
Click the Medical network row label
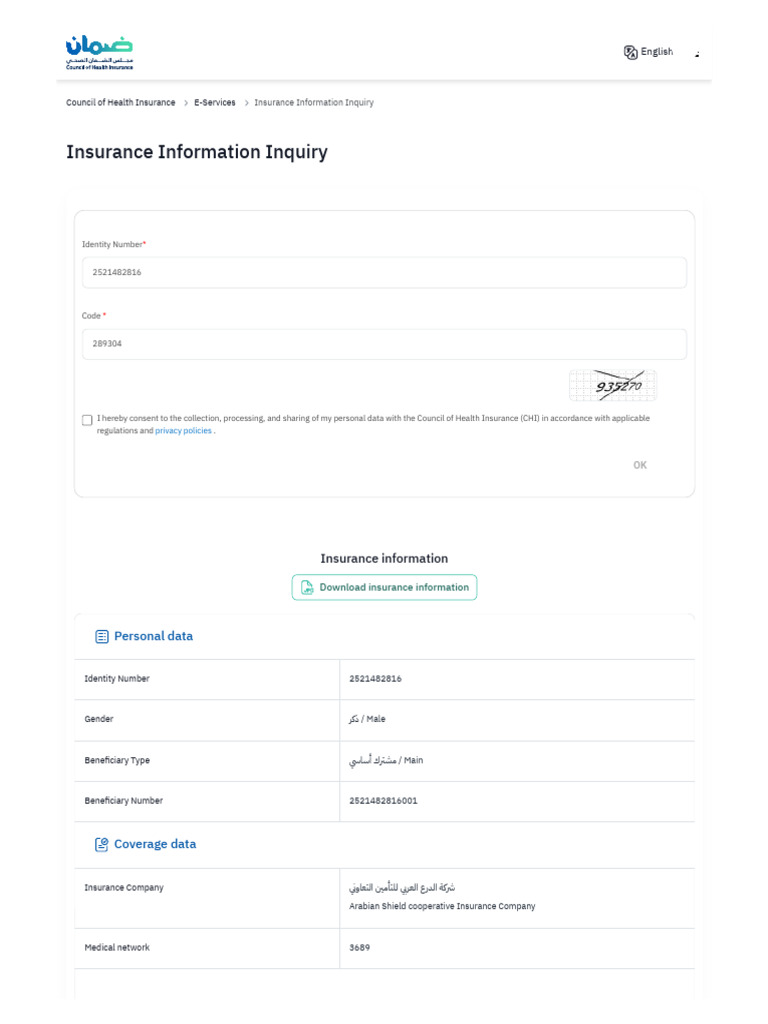117,948
